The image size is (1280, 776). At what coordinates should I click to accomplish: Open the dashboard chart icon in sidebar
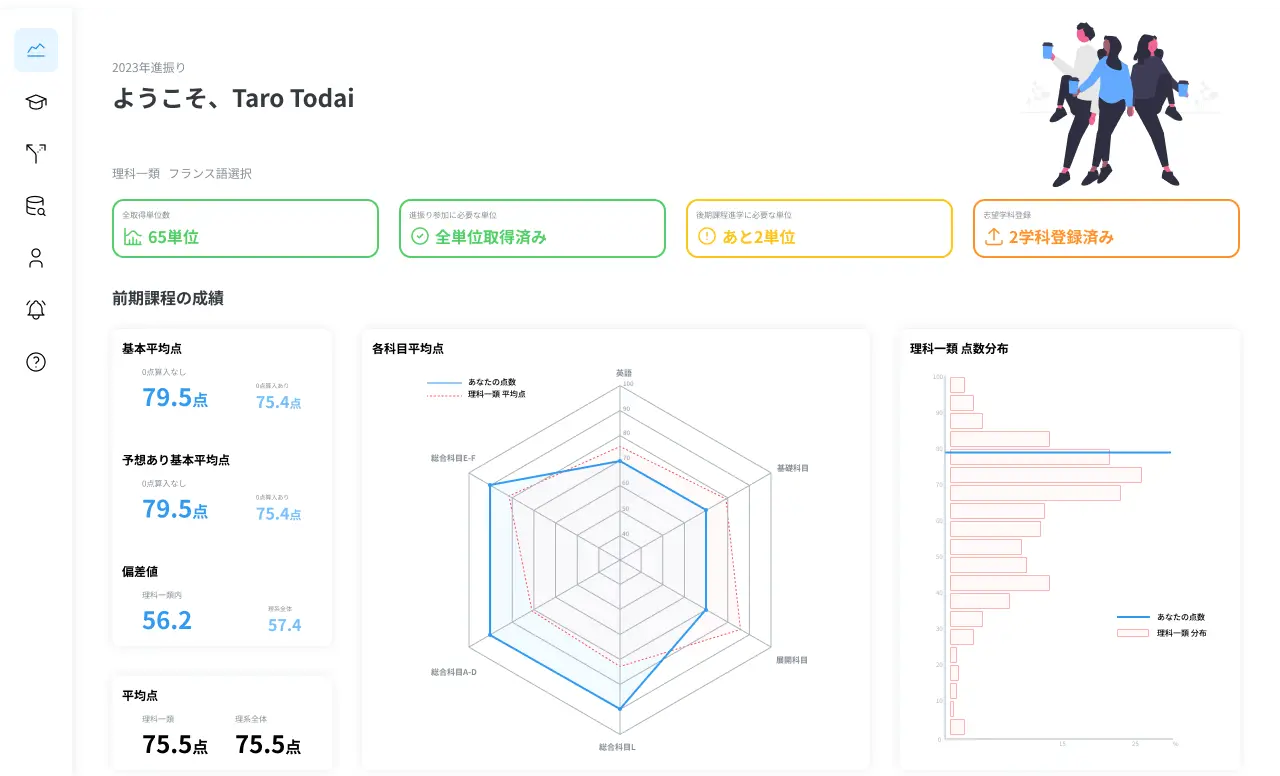(x=36, y=50)
